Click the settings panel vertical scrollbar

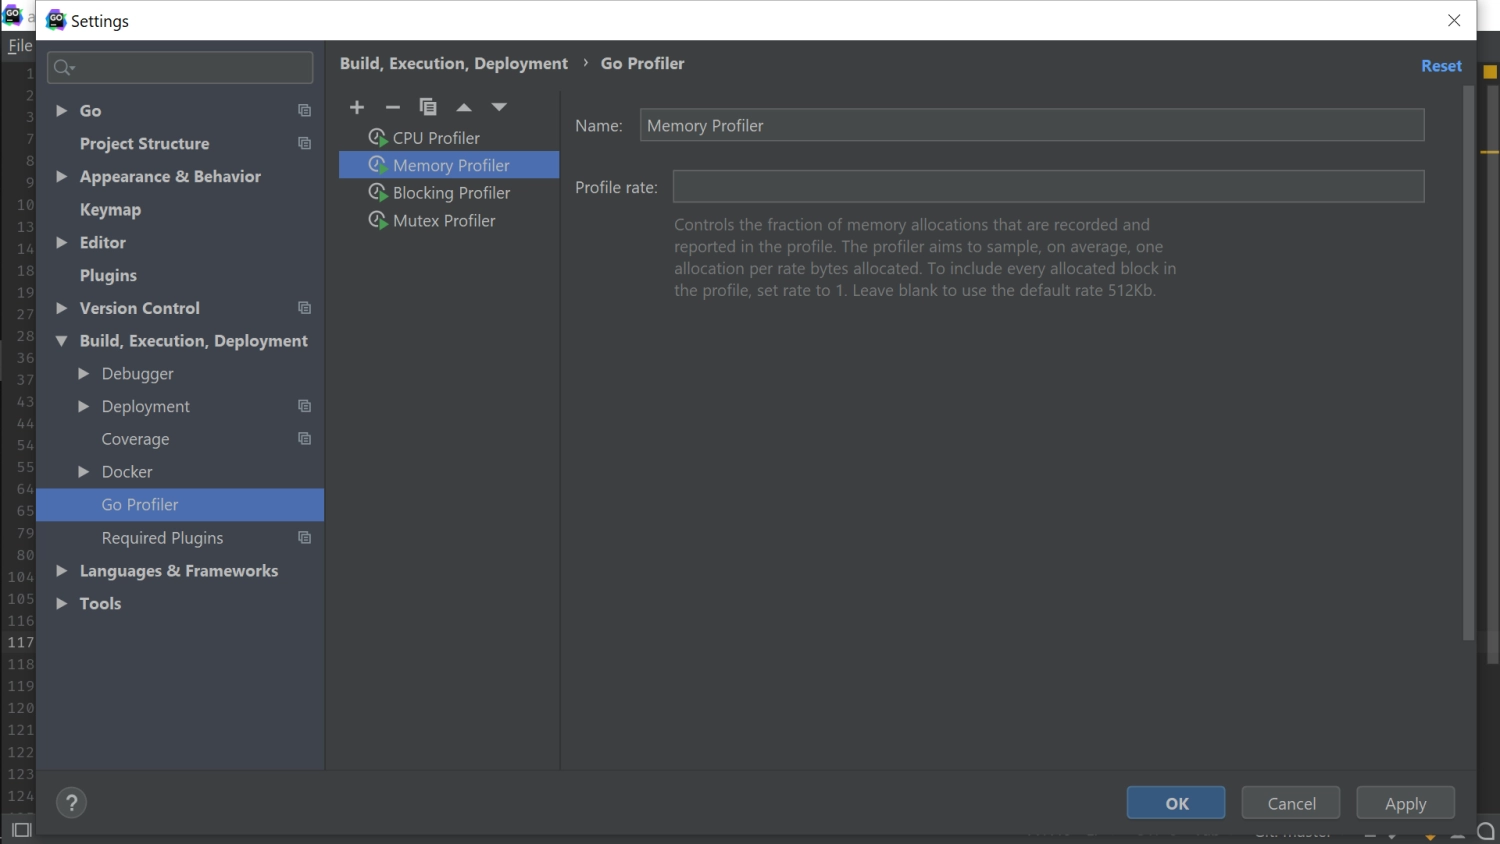click(x=1468, y=362)
